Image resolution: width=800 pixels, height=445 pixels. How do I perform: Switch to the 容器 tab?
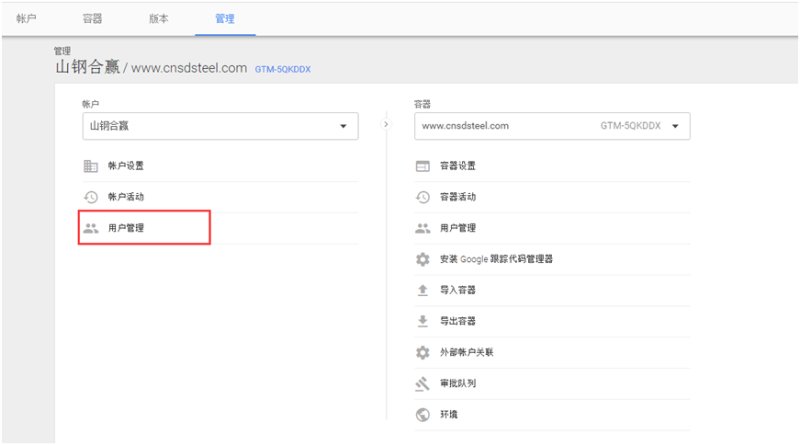click(x=91, y=19)
